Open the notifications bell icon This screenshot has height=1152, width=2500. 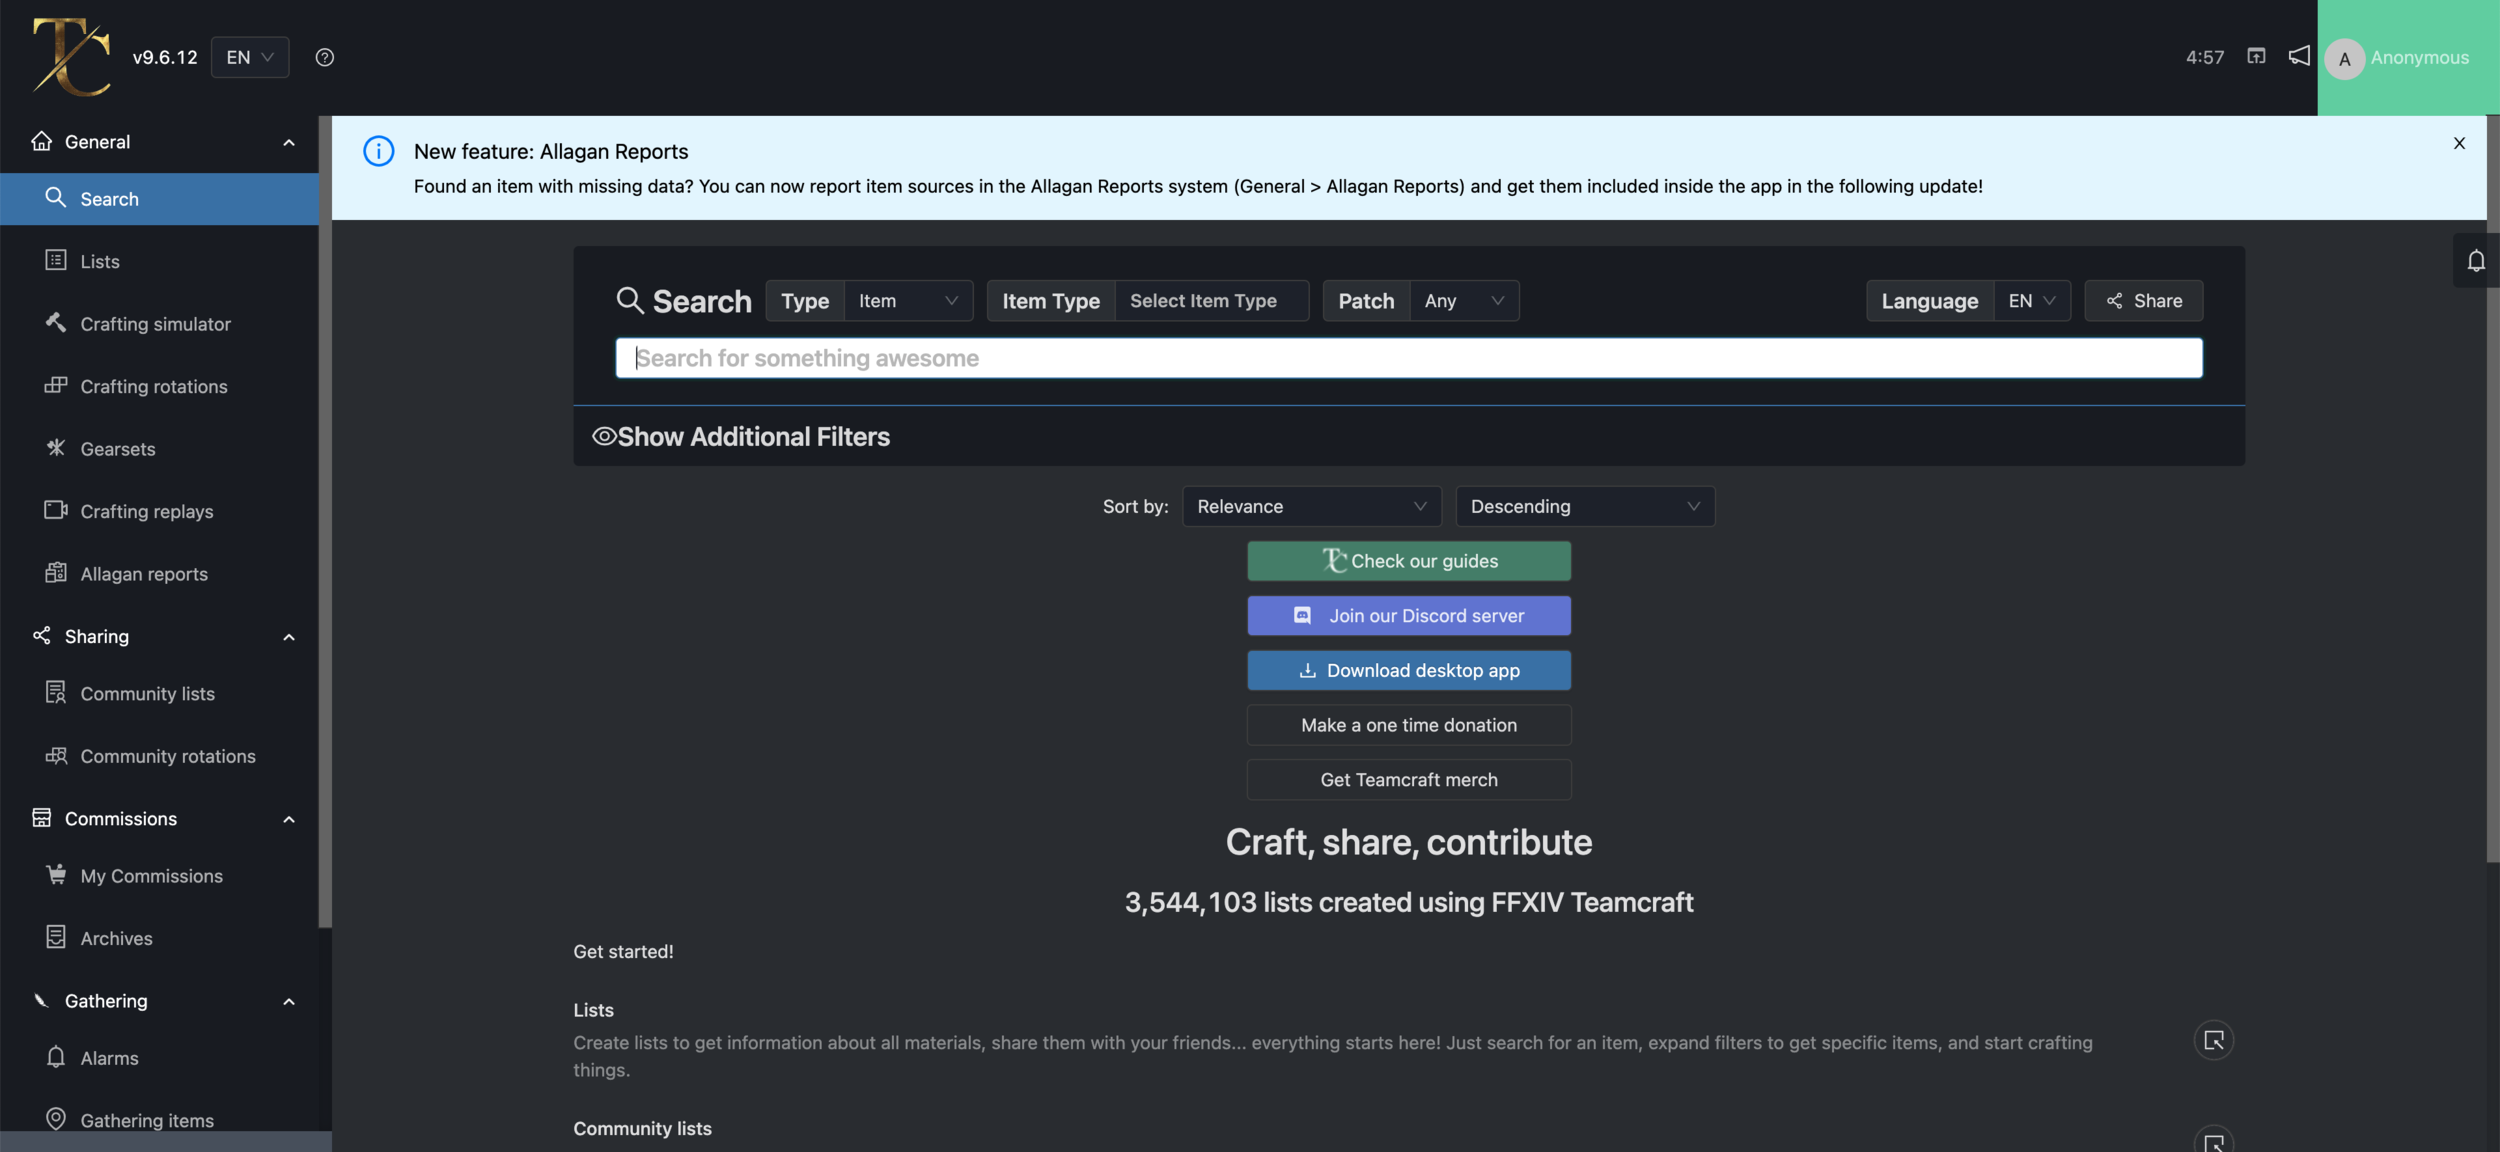point(2475,261)
